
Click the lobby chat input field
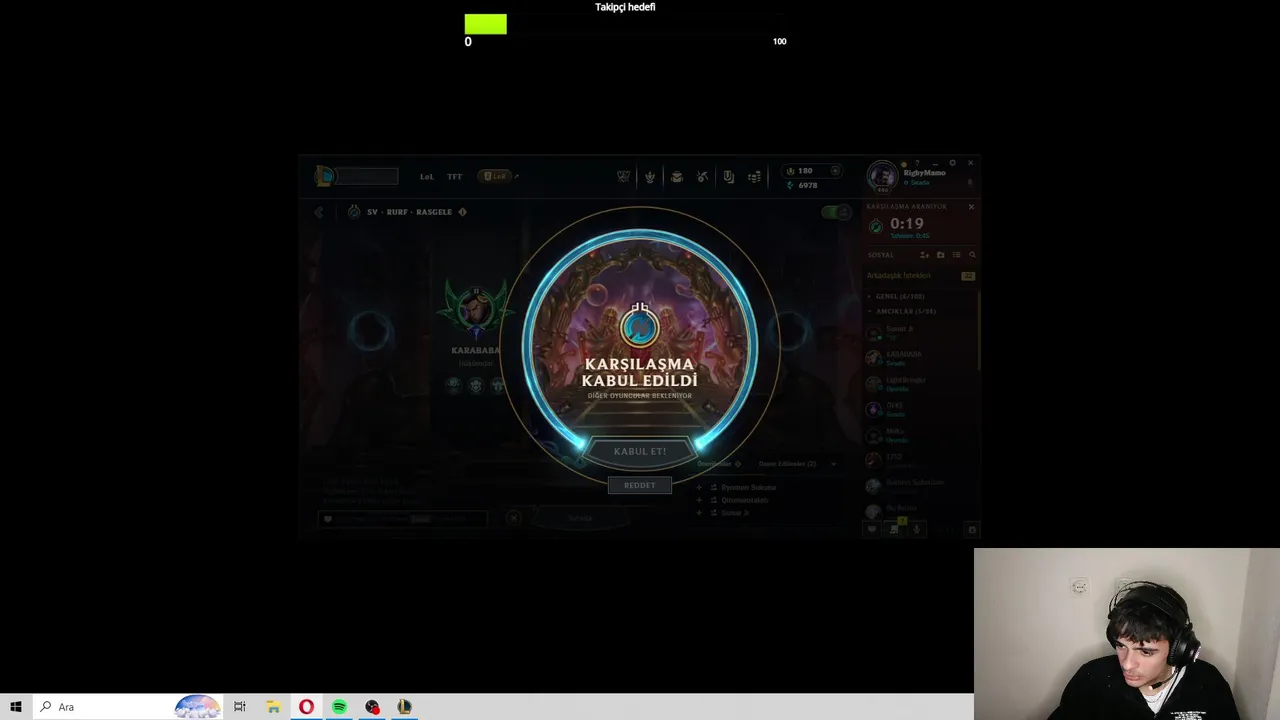402,519
